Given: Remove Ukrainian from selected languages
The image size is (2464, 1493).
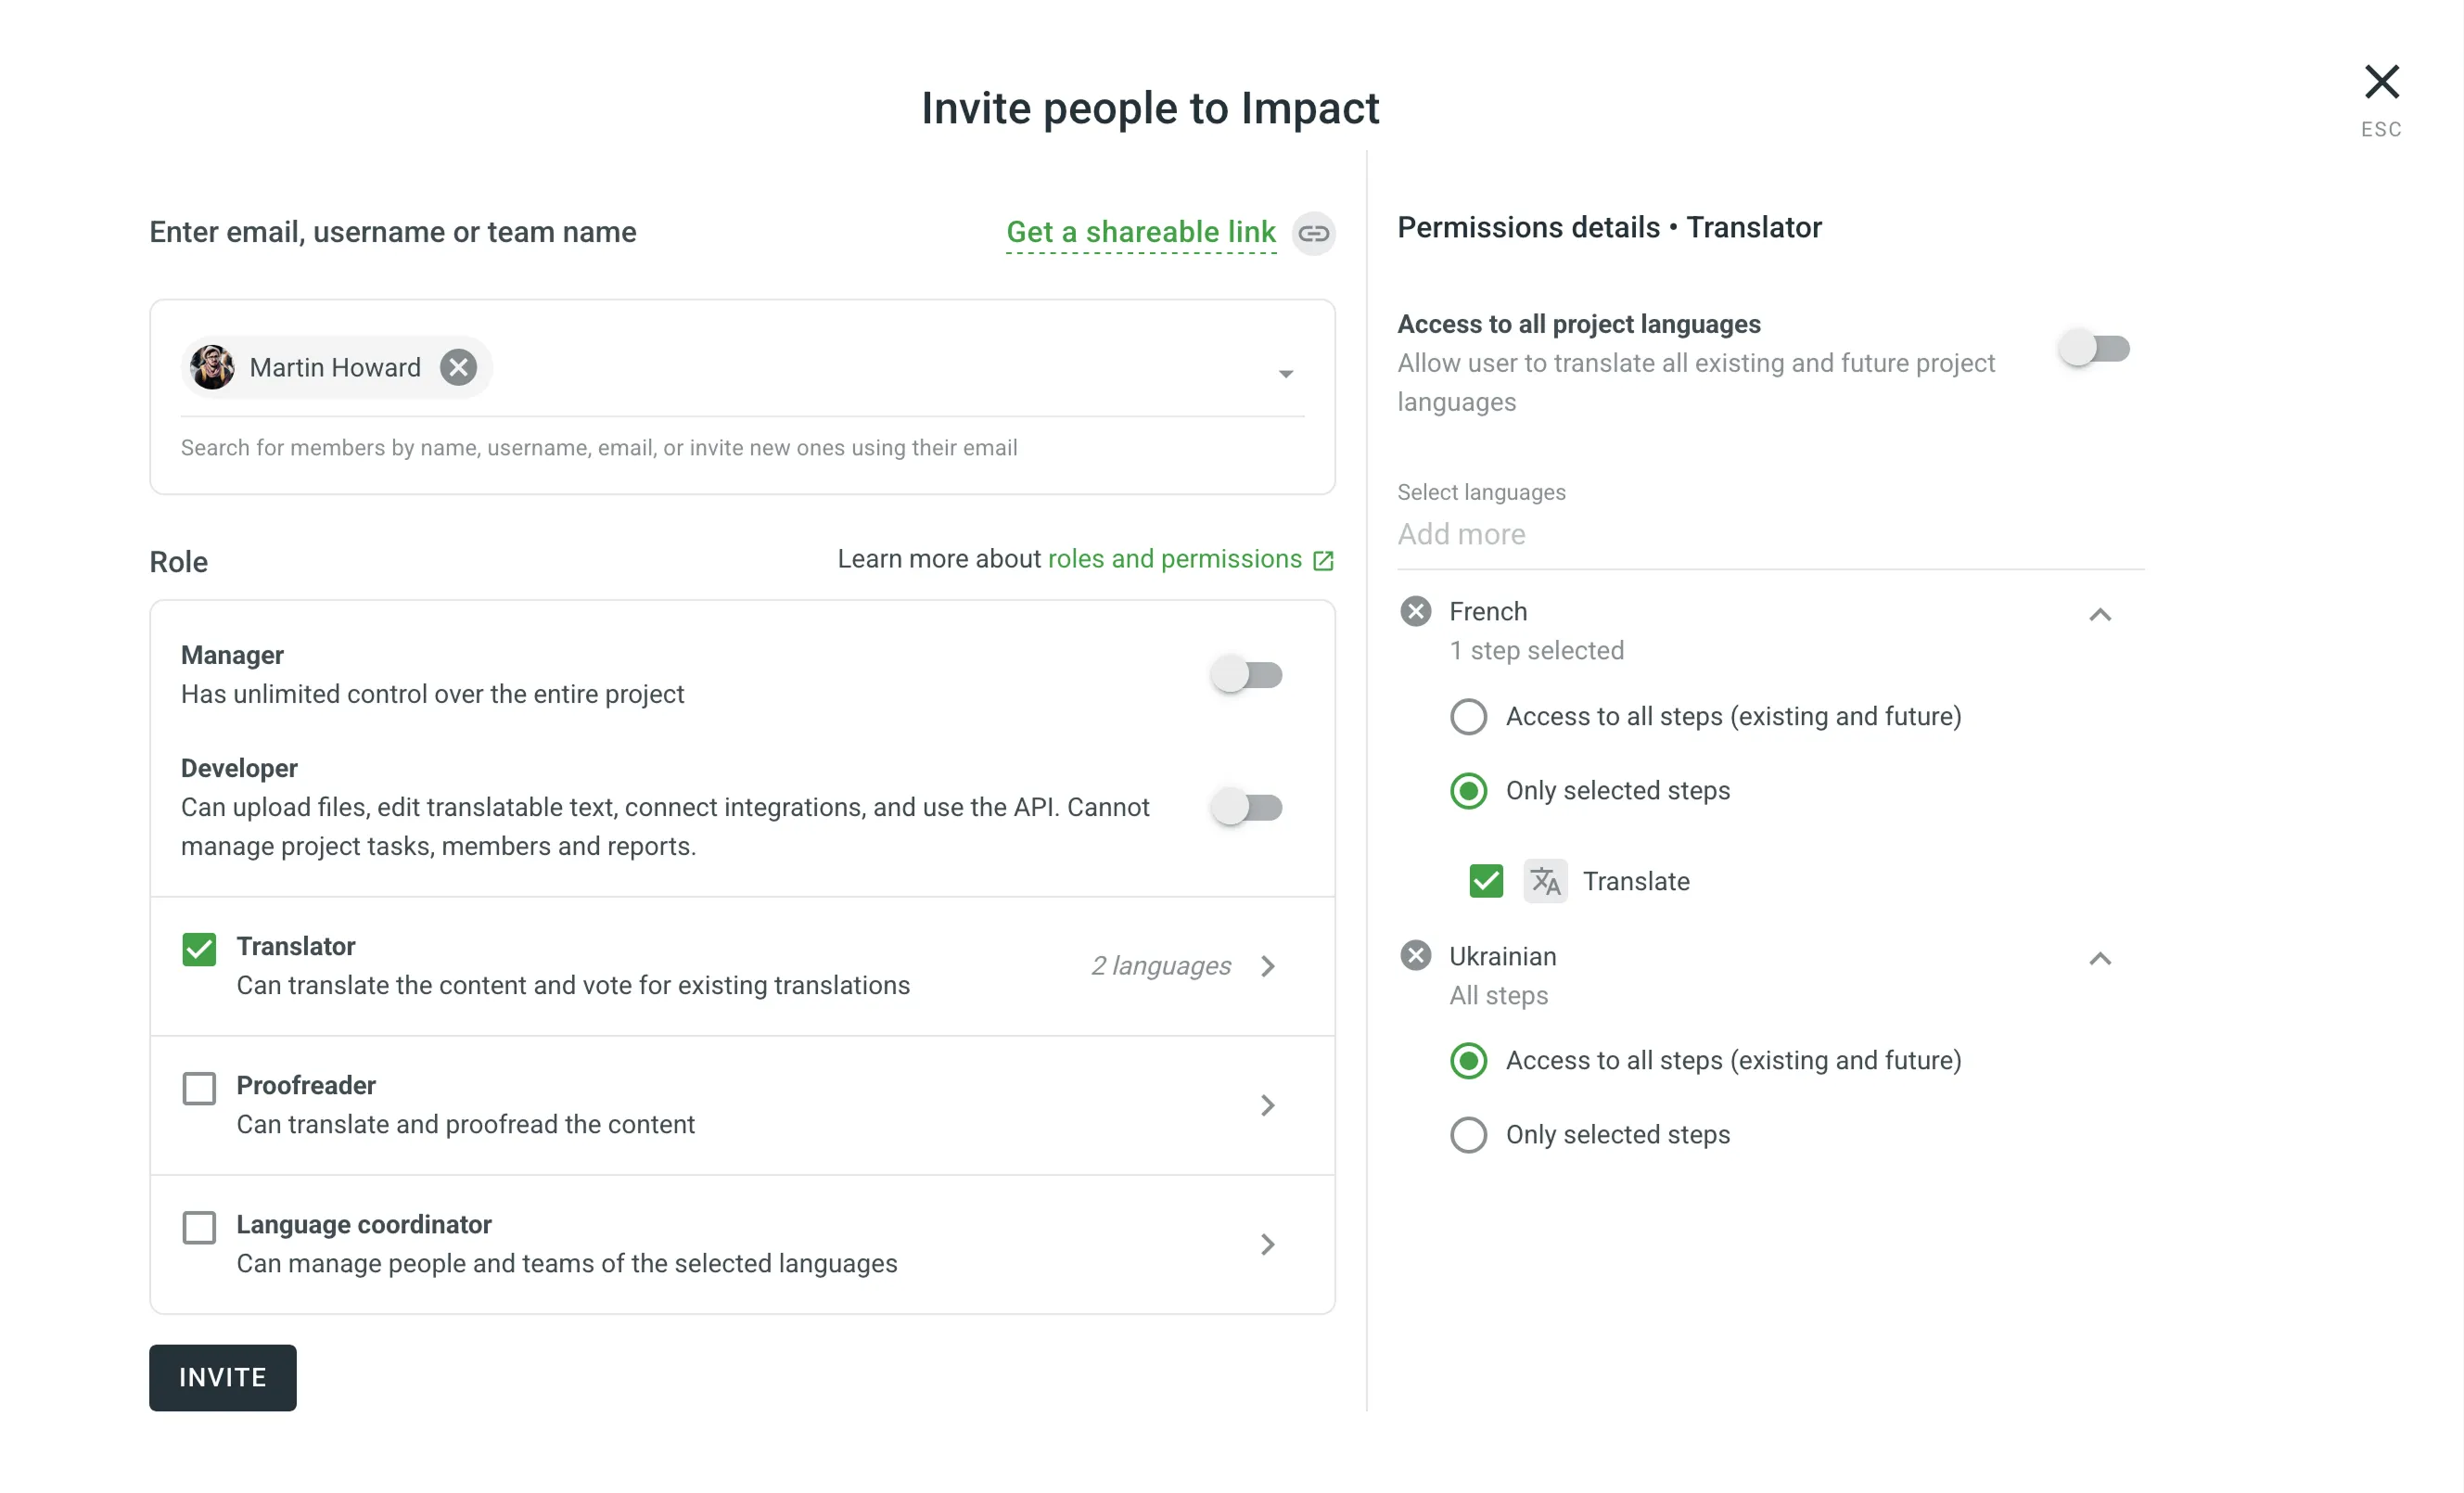Looking at the screenshot, I should point(1415,956).
